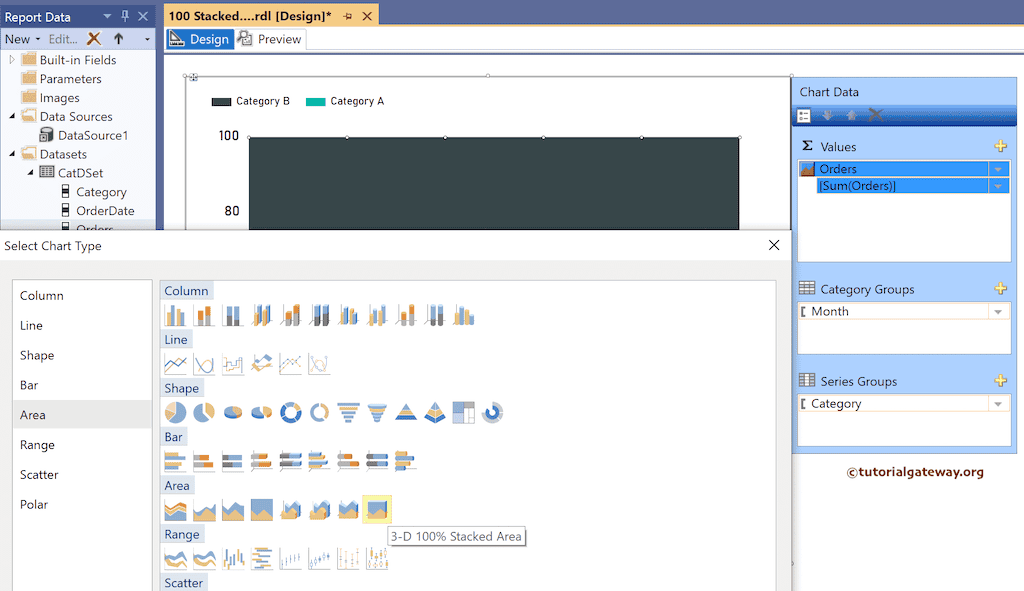Click the Category A legend color swatch
Screen dimensions: 1024x591
click(x=315, y=101)
